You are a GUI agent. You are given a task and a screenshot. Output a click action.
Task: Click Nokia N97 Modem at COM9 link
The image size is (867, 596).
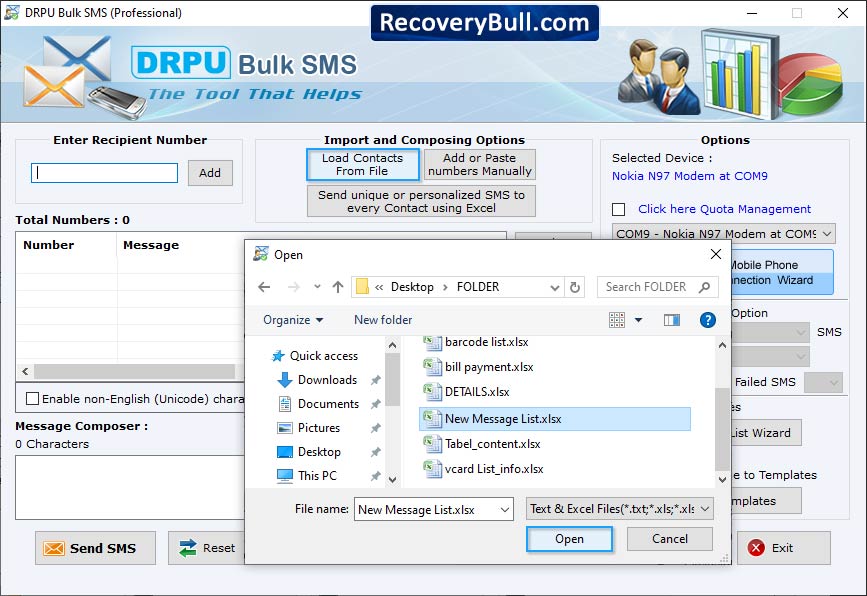pos(690,176)
